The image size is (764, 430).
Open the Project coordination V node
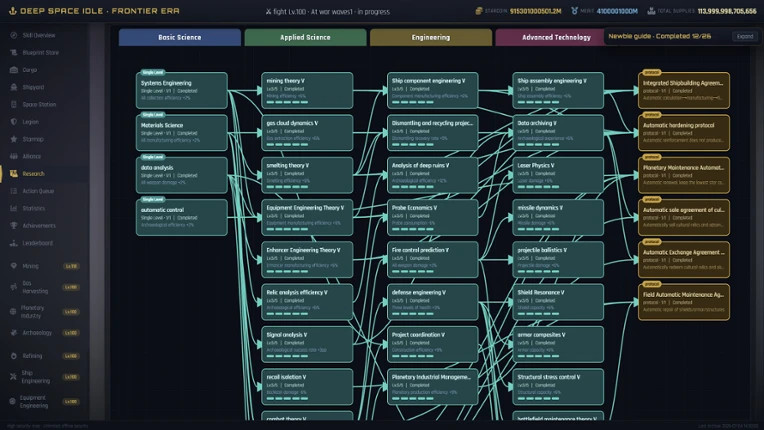(433, 344)
